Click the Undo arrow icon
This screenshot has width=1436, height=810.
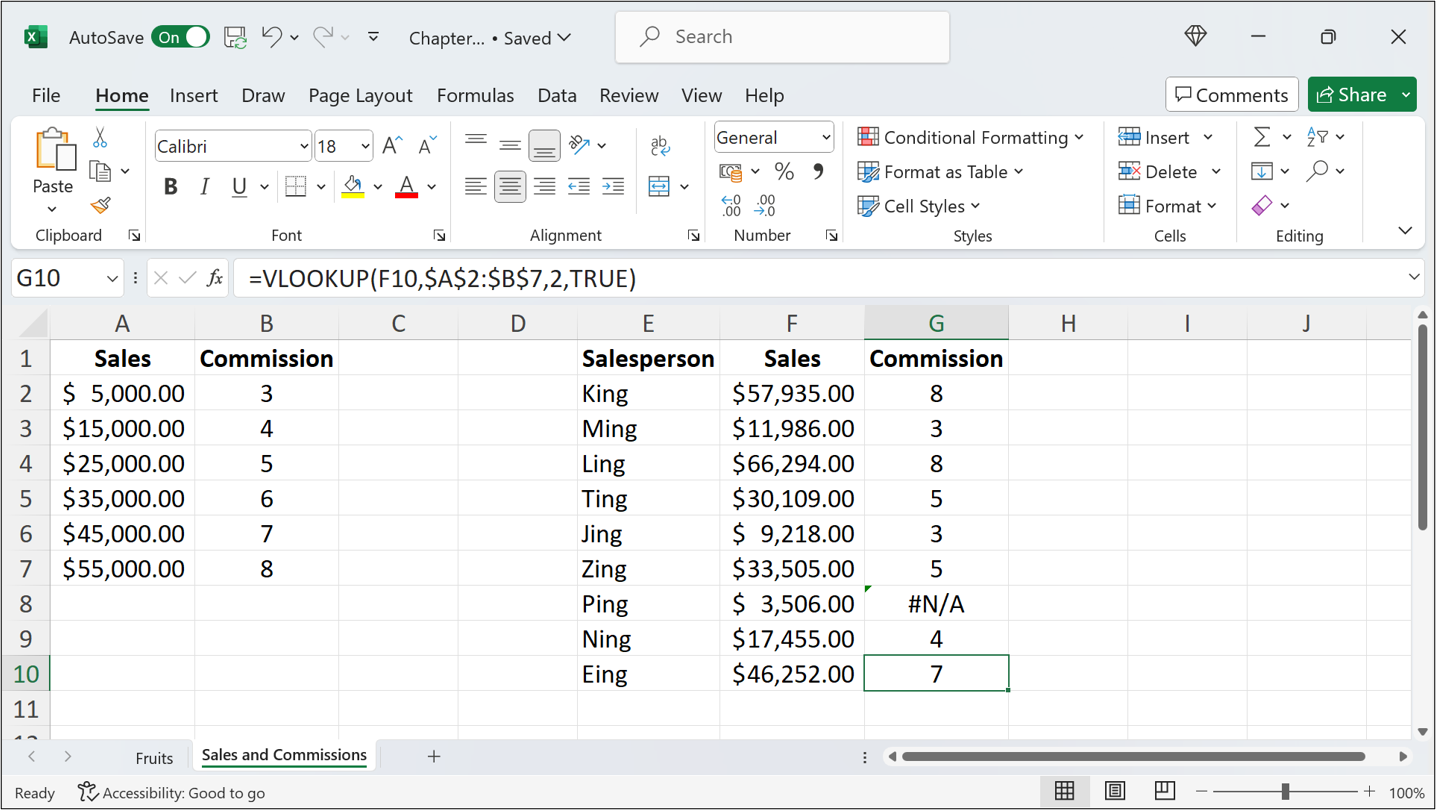(x=271, y=37)
